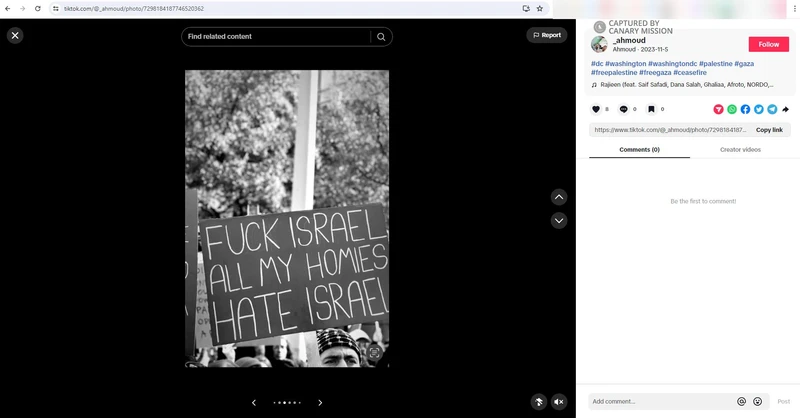
Task: Go to the next post with down chevron
Action: pos(559,220)
